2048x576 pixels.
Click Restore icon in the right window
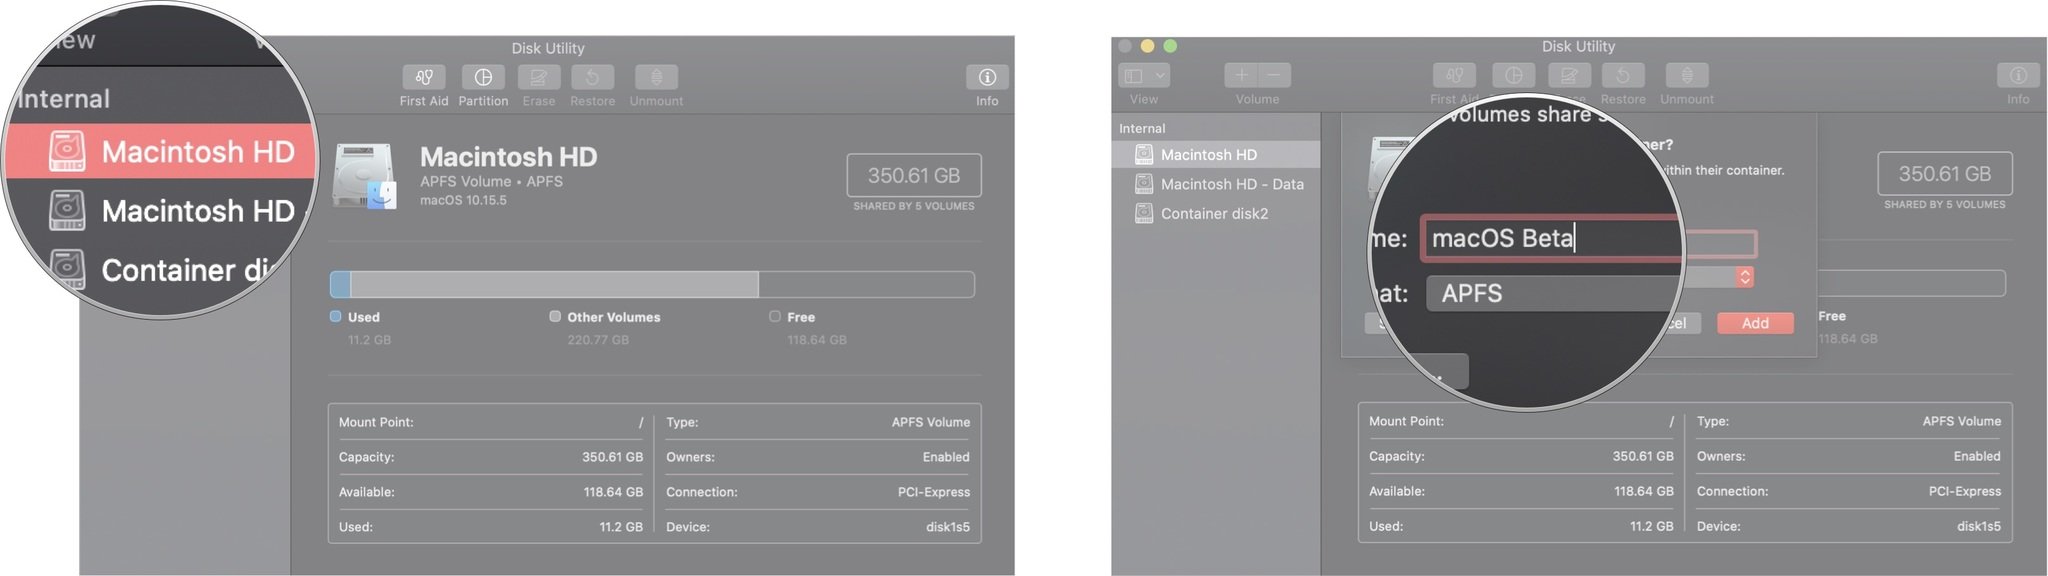[1622, 76]
